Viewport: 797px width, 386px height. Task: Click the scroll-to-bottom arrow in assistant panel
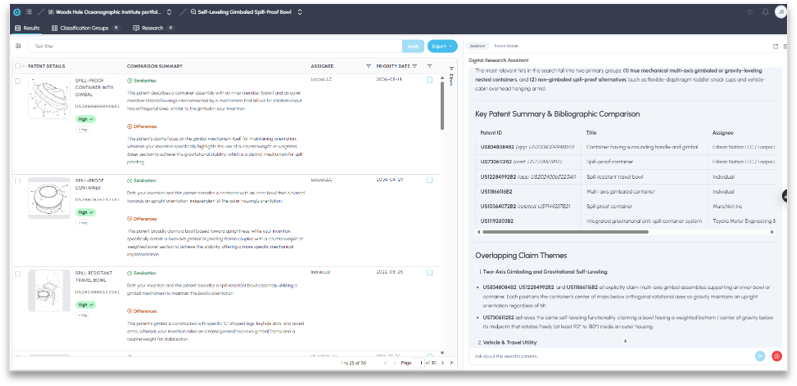(x=625, y=341)
